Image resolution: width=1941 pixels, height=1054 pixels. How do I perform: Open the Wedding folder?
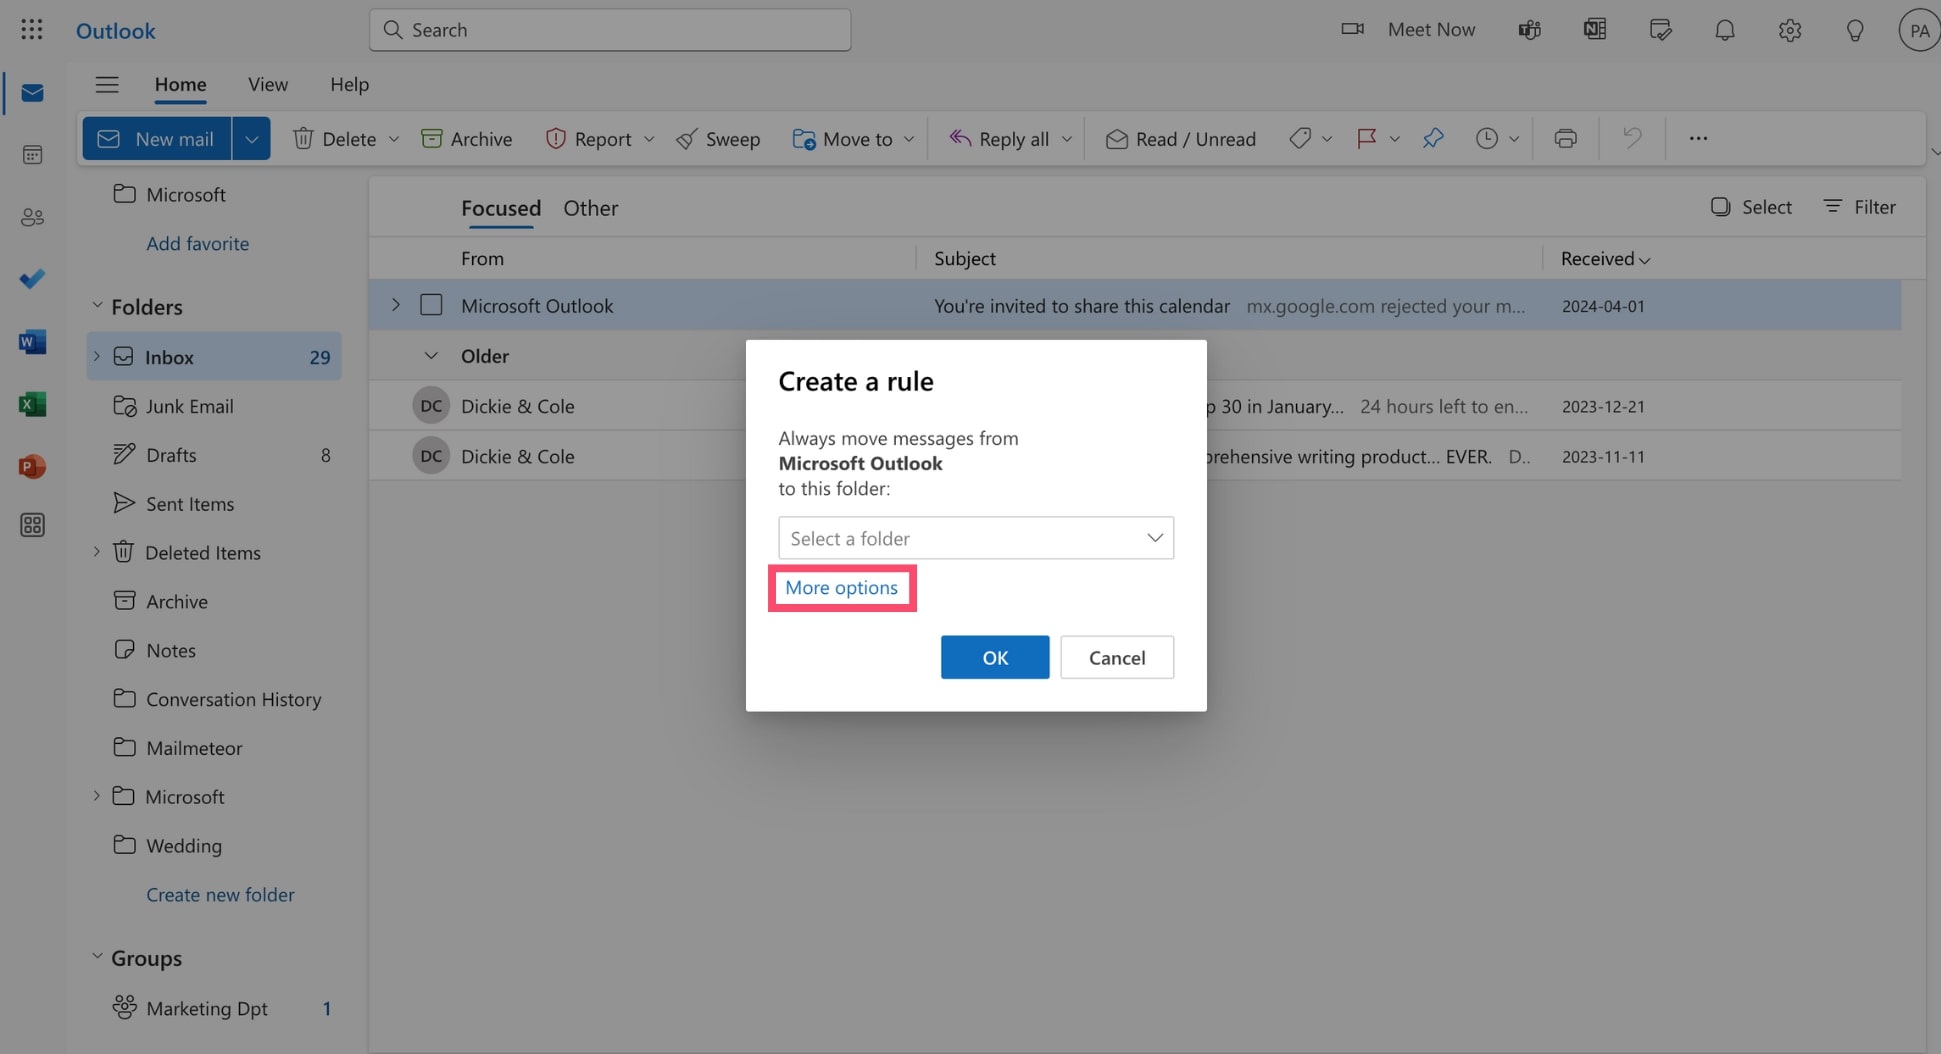pyautogui.click(x=214, y=845)
